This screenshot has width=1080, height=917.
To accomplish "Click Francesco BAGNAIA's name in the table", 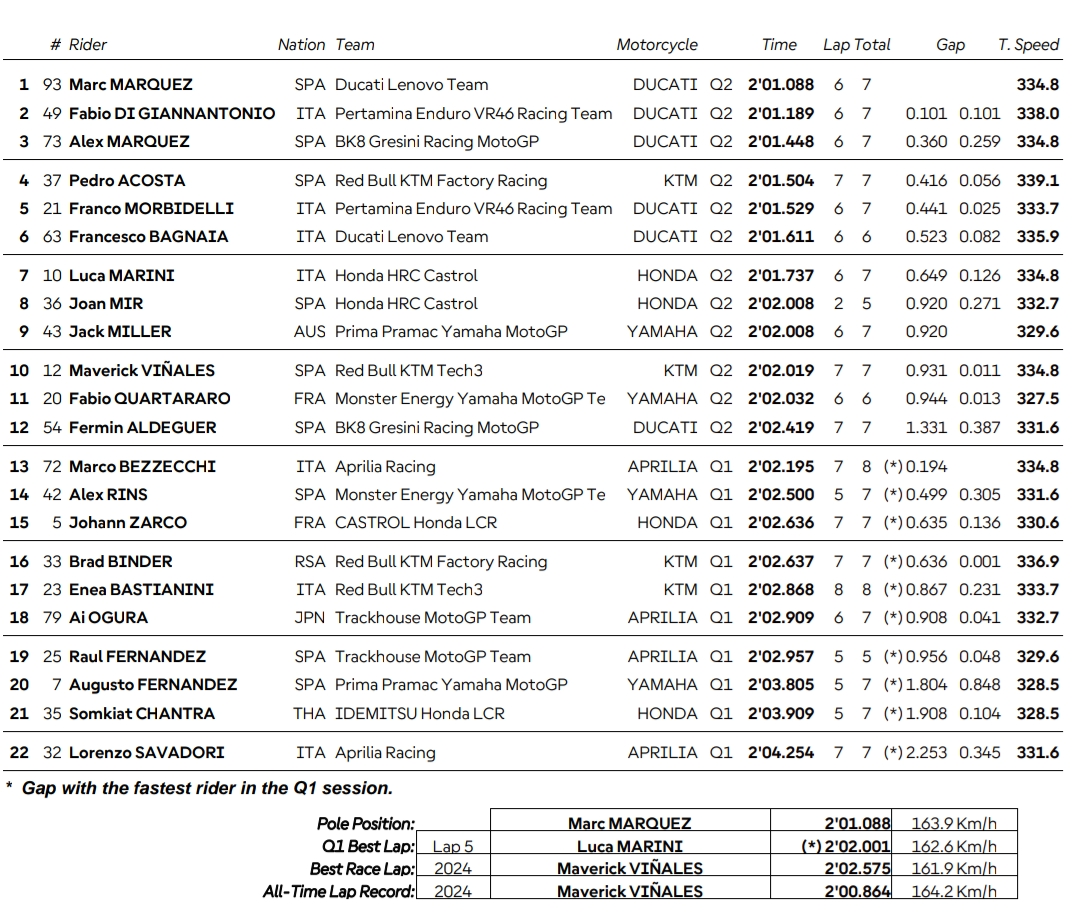I will [x=148, y=237].
